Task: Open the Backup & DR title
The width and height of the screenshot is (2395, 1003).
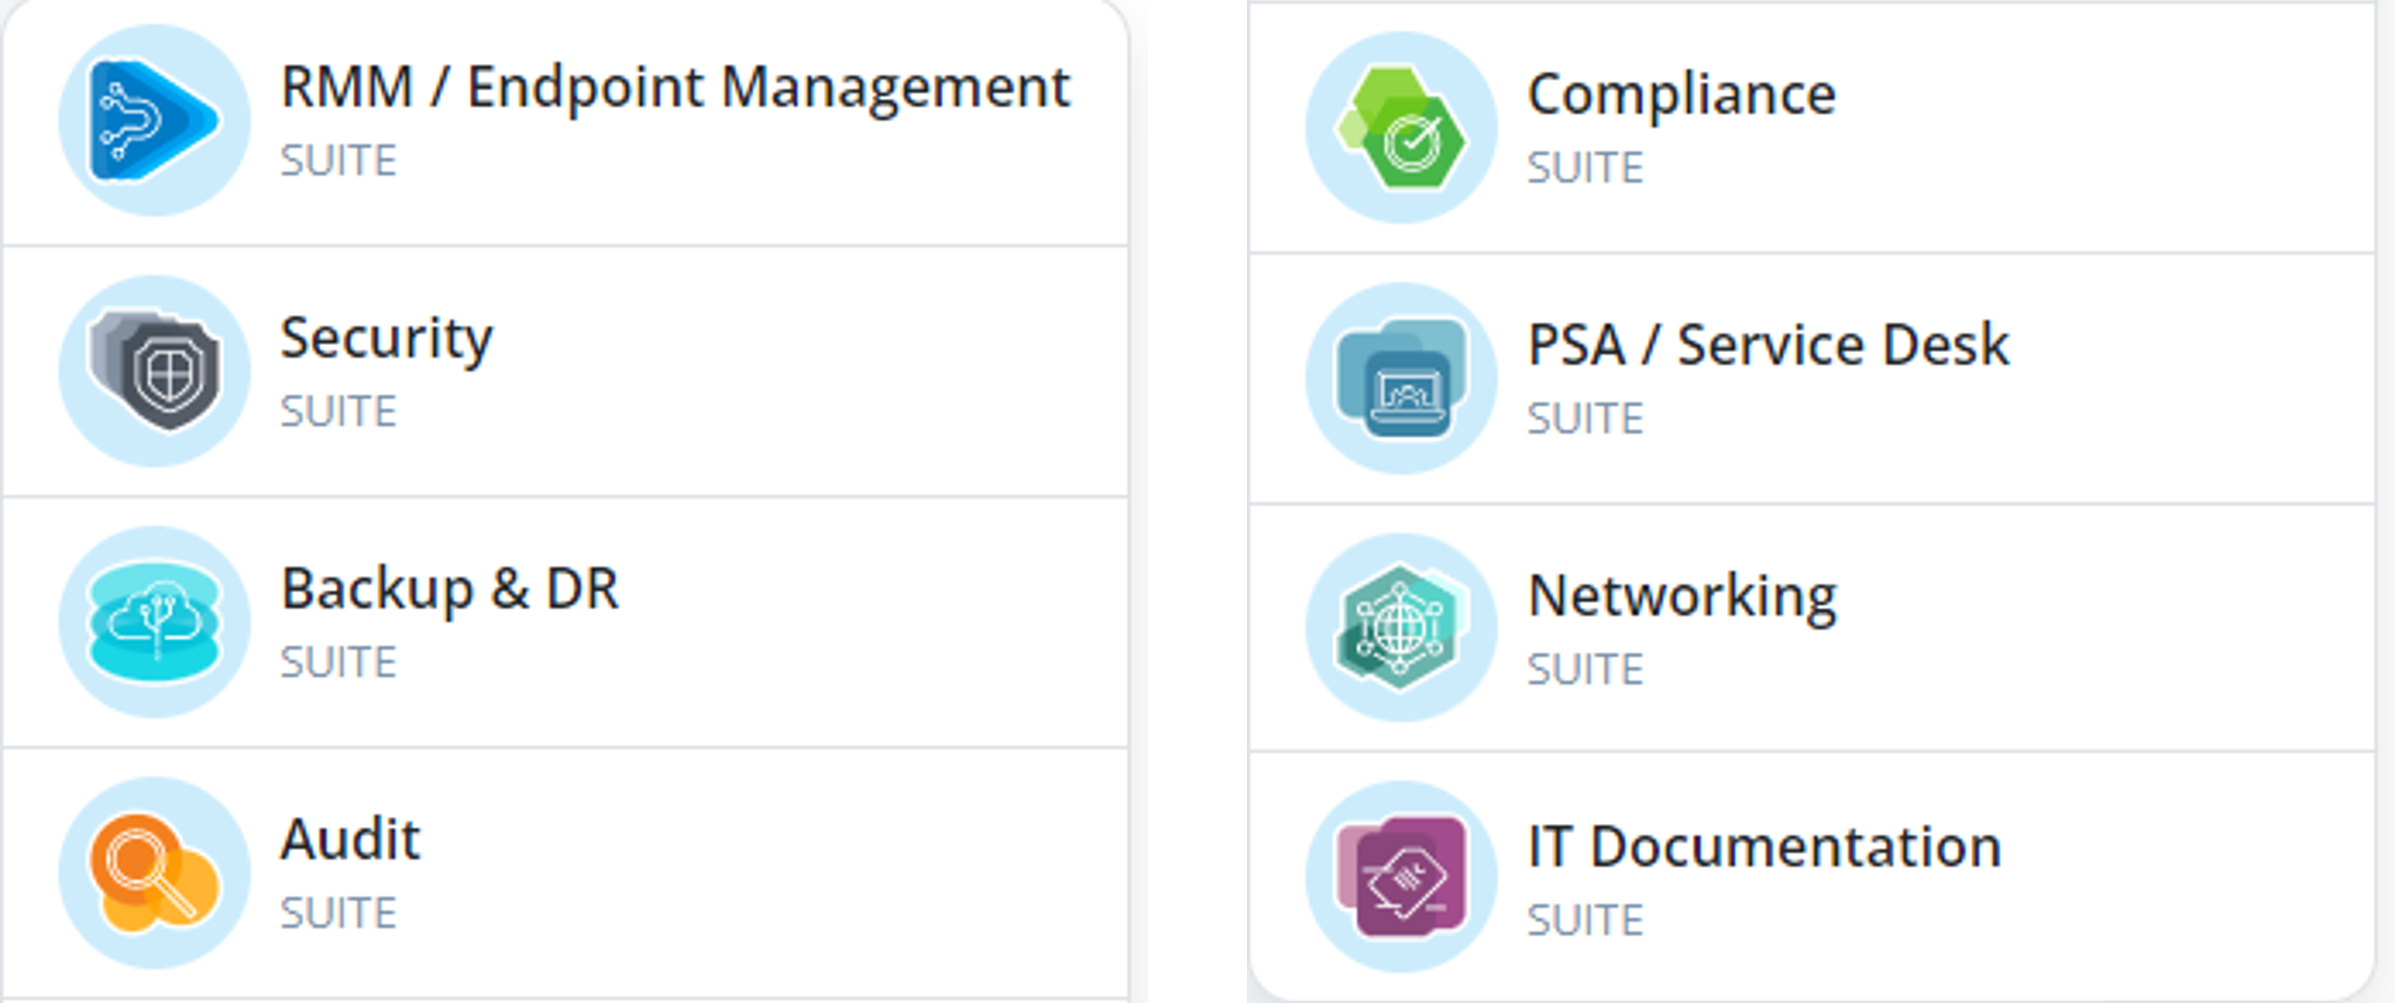Action: [450, 589]
